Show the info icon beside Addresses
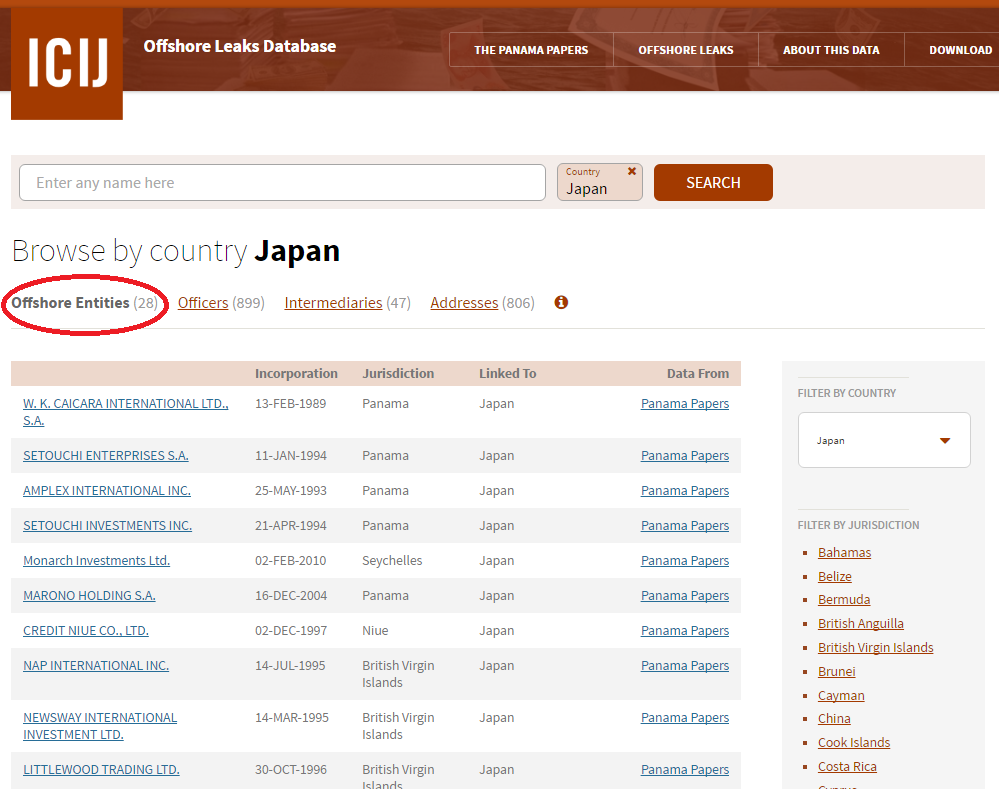The height and width of the screenshot is (789, 999). (561, 303)
